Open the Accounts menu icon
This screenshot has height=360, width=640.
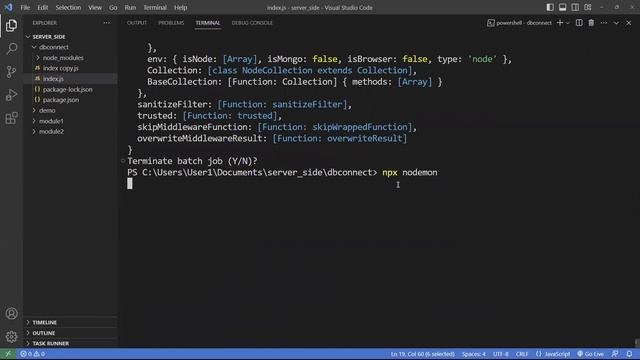click(x=11, y=313)
